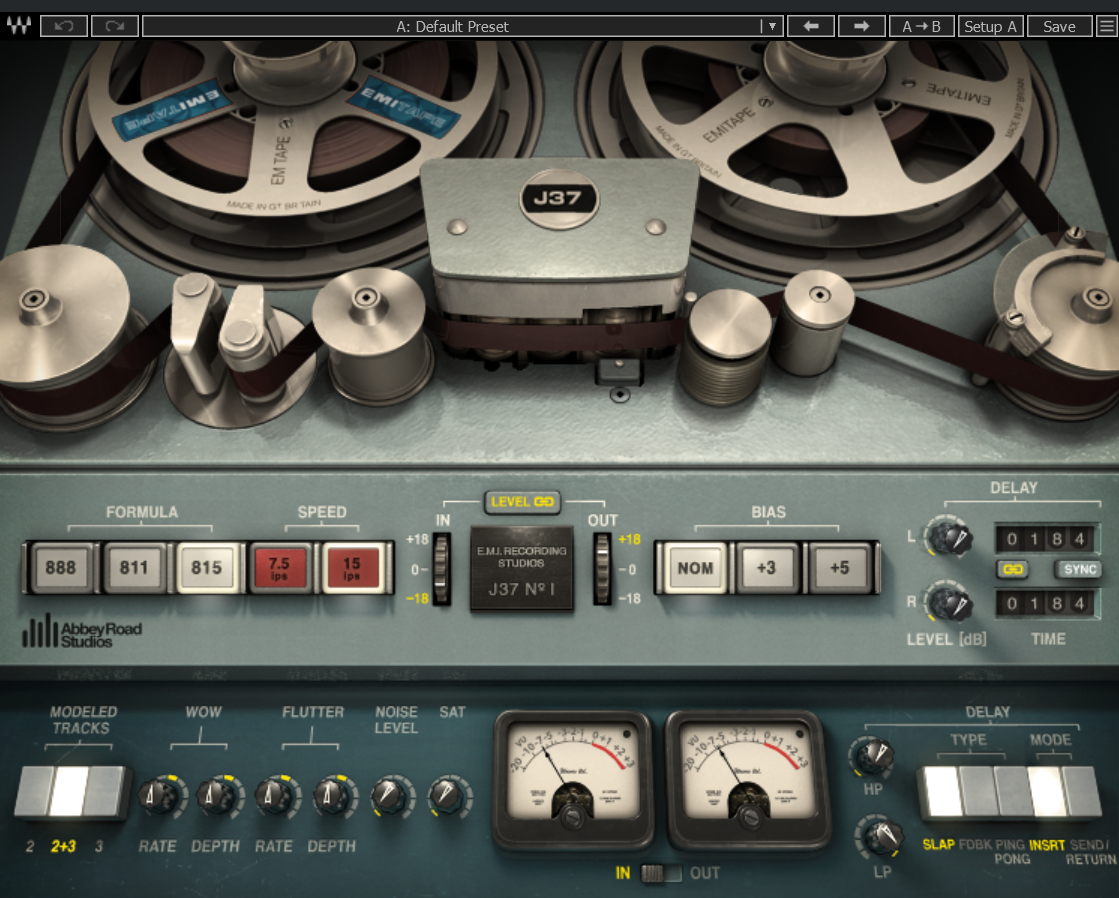
Task: Toggle the VU meter IN/OUT switch
Action: point(661,873)
